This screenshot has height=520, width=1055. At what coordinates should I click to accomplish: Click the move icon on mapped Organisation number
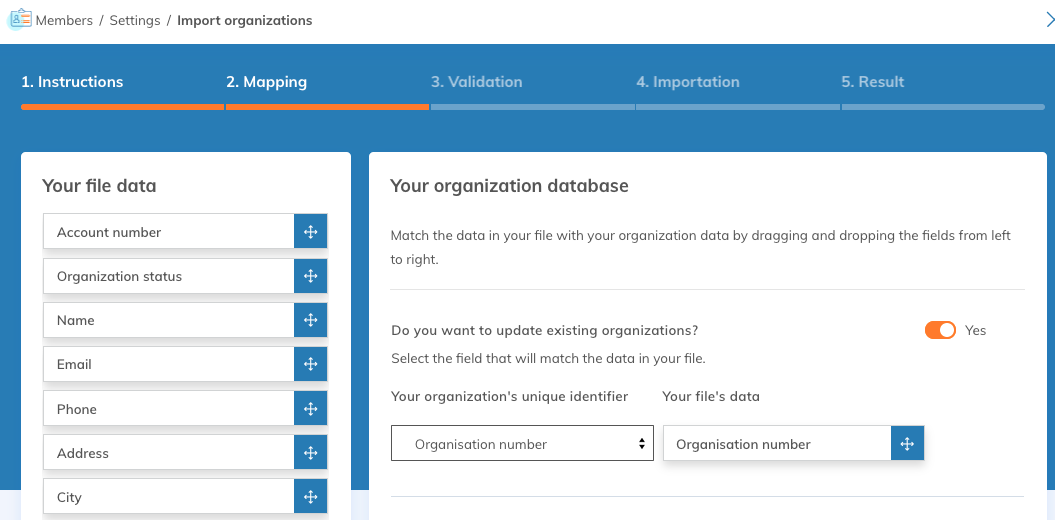tap(907, 444)
